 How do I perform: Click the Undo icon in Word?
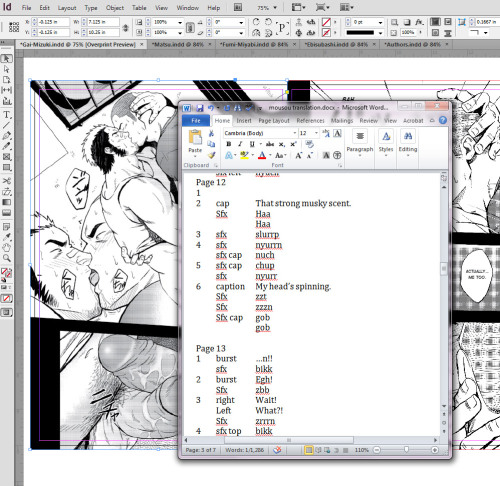pos(211,108)
